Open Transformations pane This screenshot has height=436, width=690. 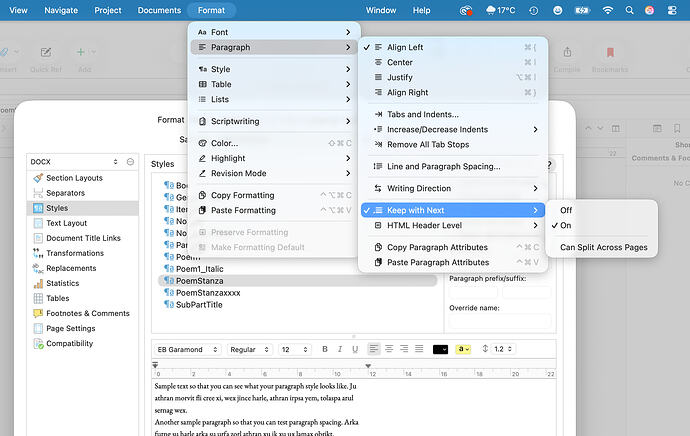point(83,253)
